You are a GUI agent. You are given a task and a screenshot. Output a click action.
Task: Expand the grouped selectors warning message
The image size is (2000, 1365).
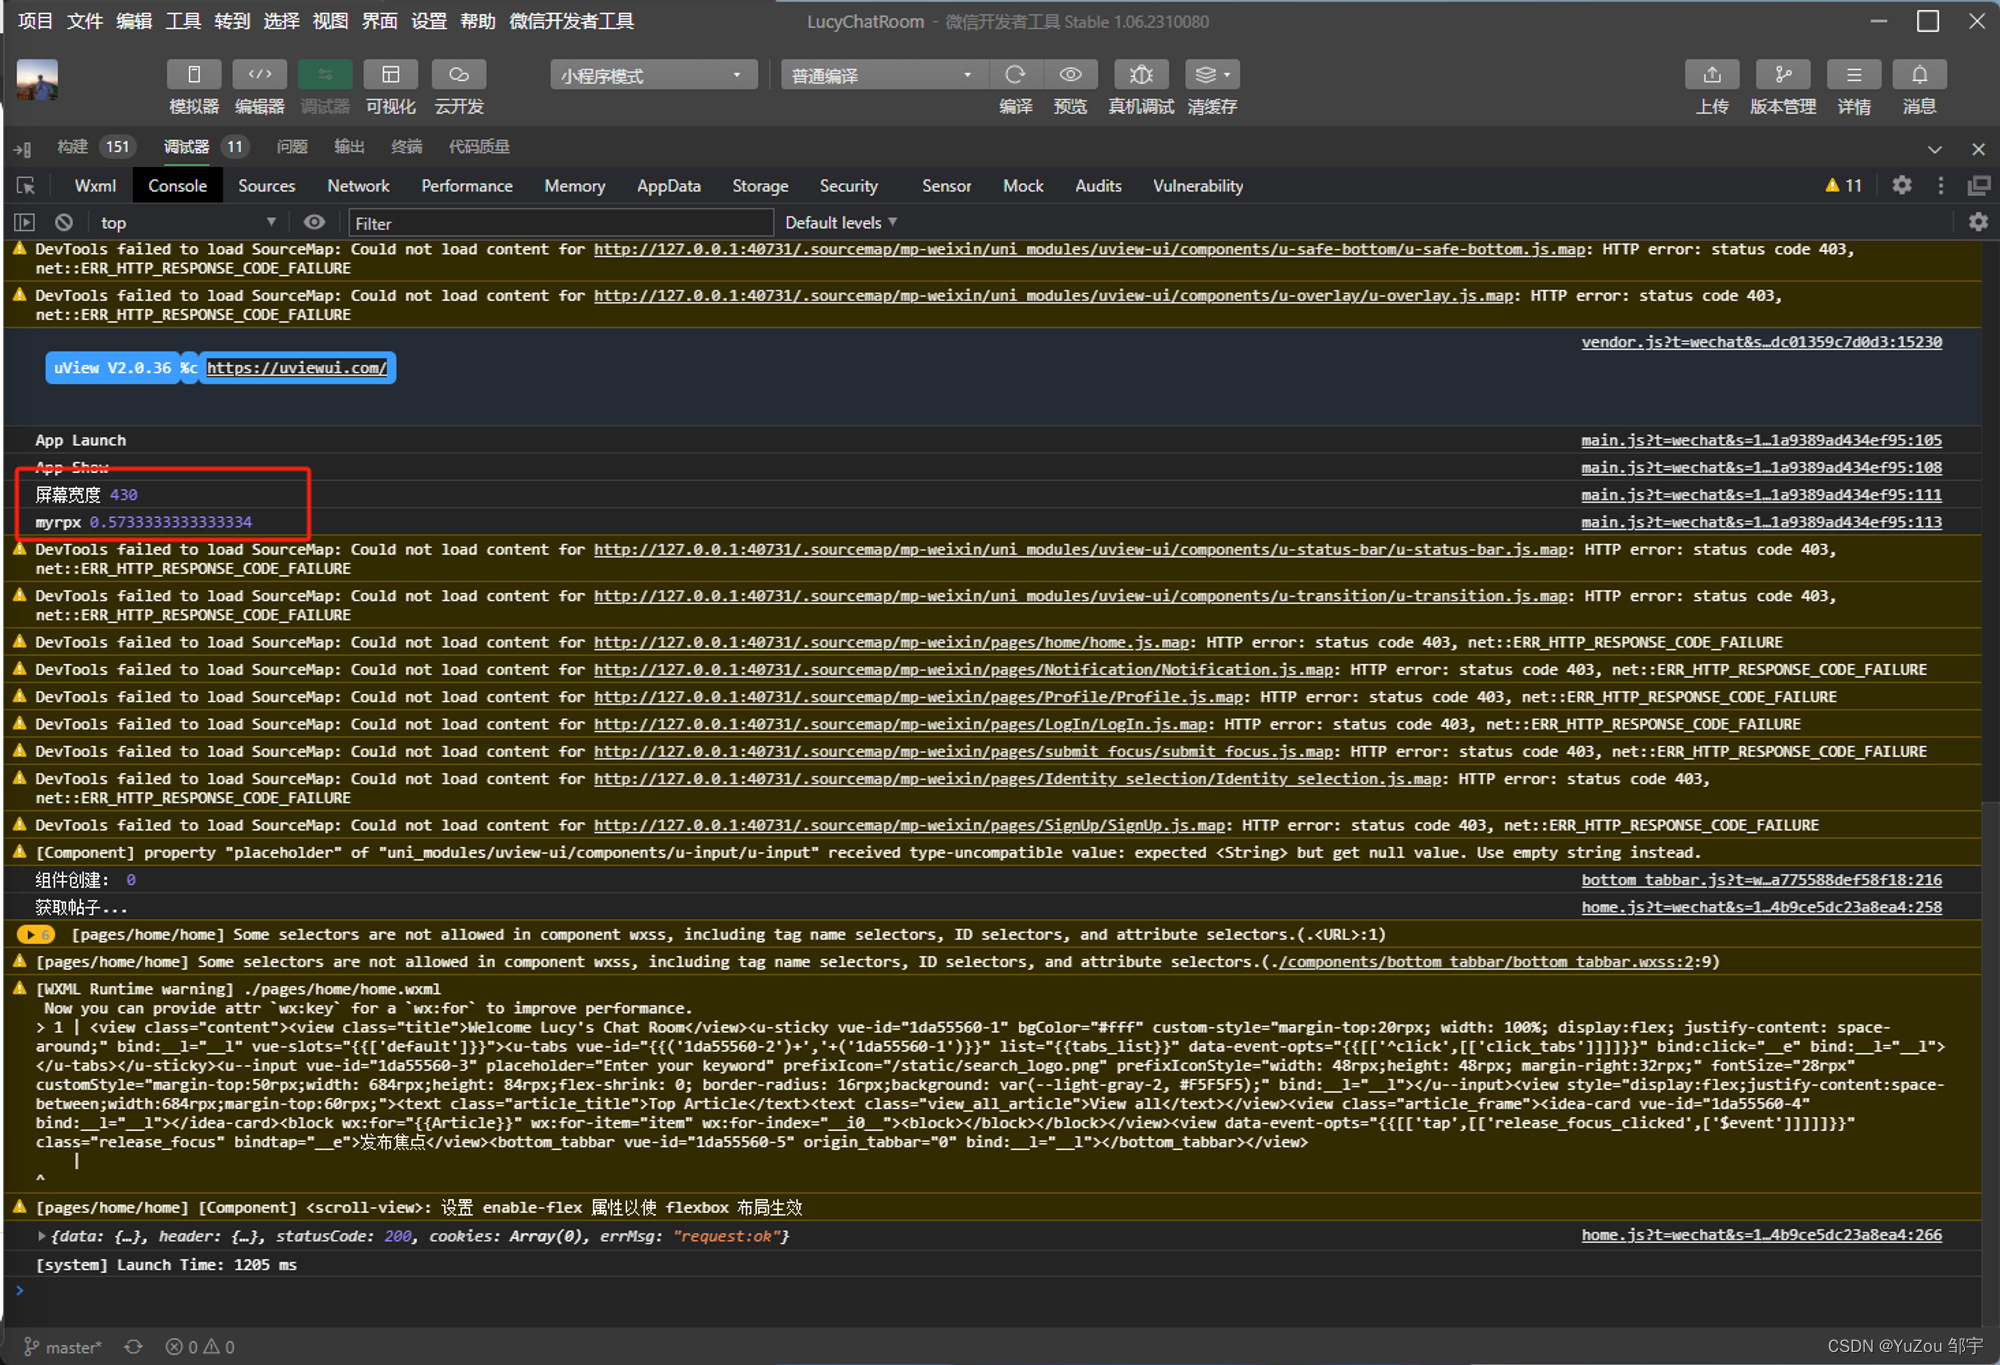pyautogui.click(x=36, y=935)
